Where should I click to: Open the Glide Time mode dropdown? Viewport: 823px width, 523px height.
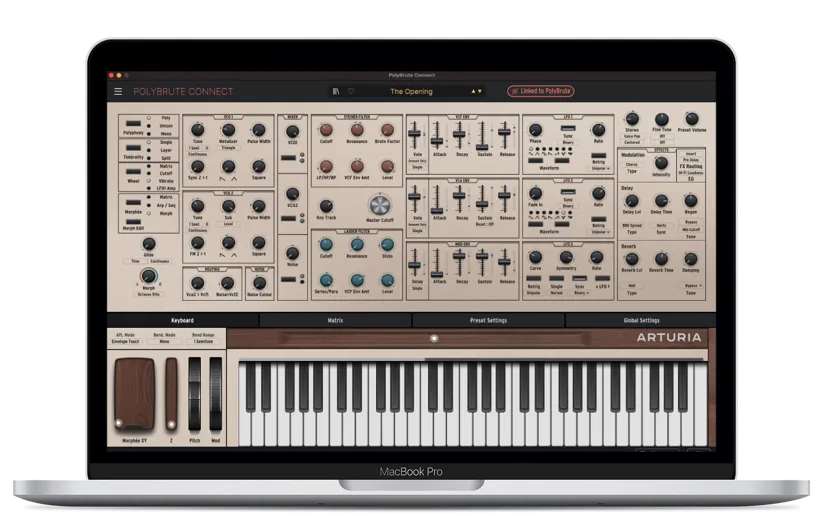135,261
